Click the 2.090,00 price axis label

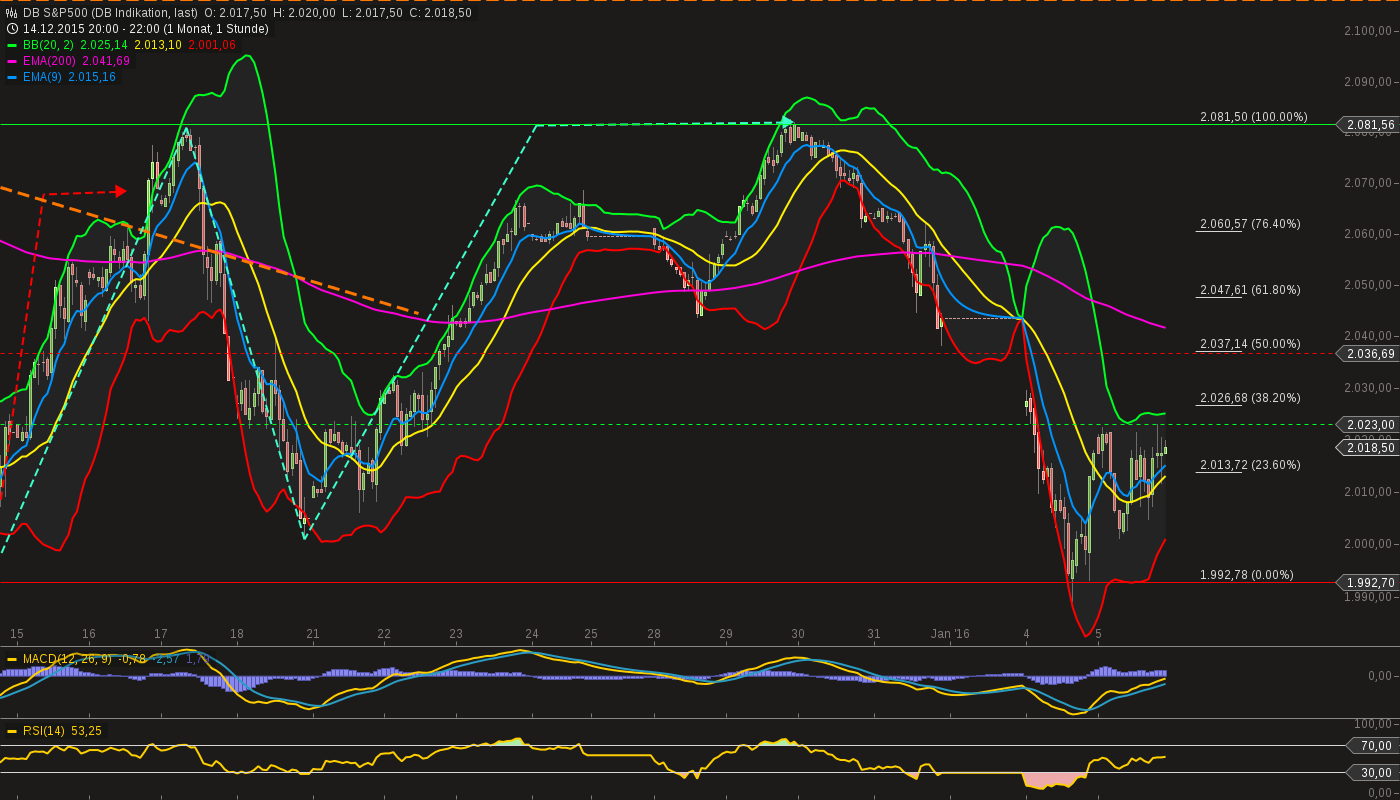(x=1370, y=82)
